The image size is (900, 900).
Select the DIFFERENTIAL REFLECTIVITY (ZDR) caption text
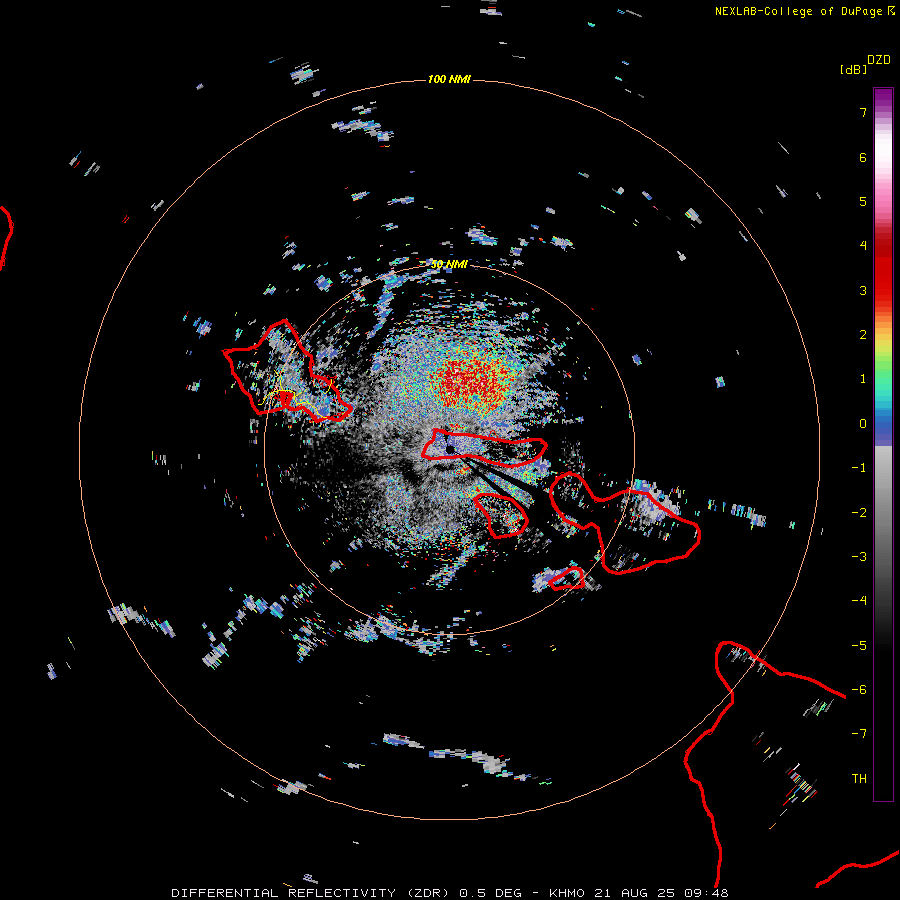click(x=312, y=893)
